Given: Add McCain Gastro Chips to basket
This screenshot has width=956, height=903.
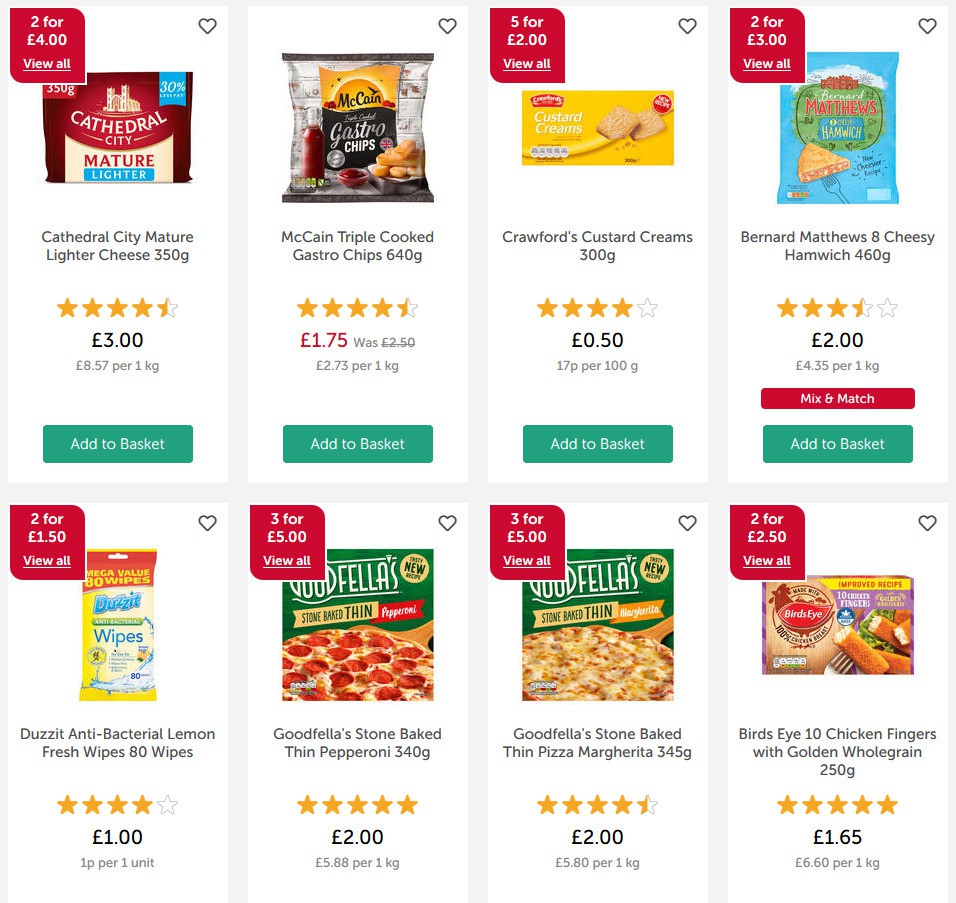Looking at the screenshot, I should click(358, 444).
